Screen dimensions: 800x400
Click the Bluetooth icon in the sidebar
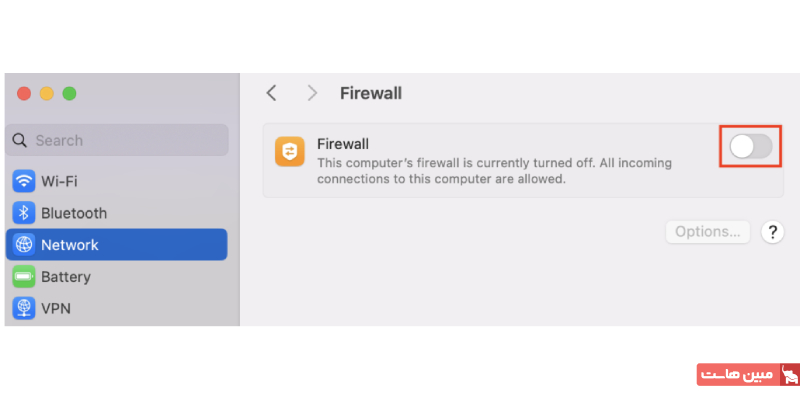(x=24, y=213)
